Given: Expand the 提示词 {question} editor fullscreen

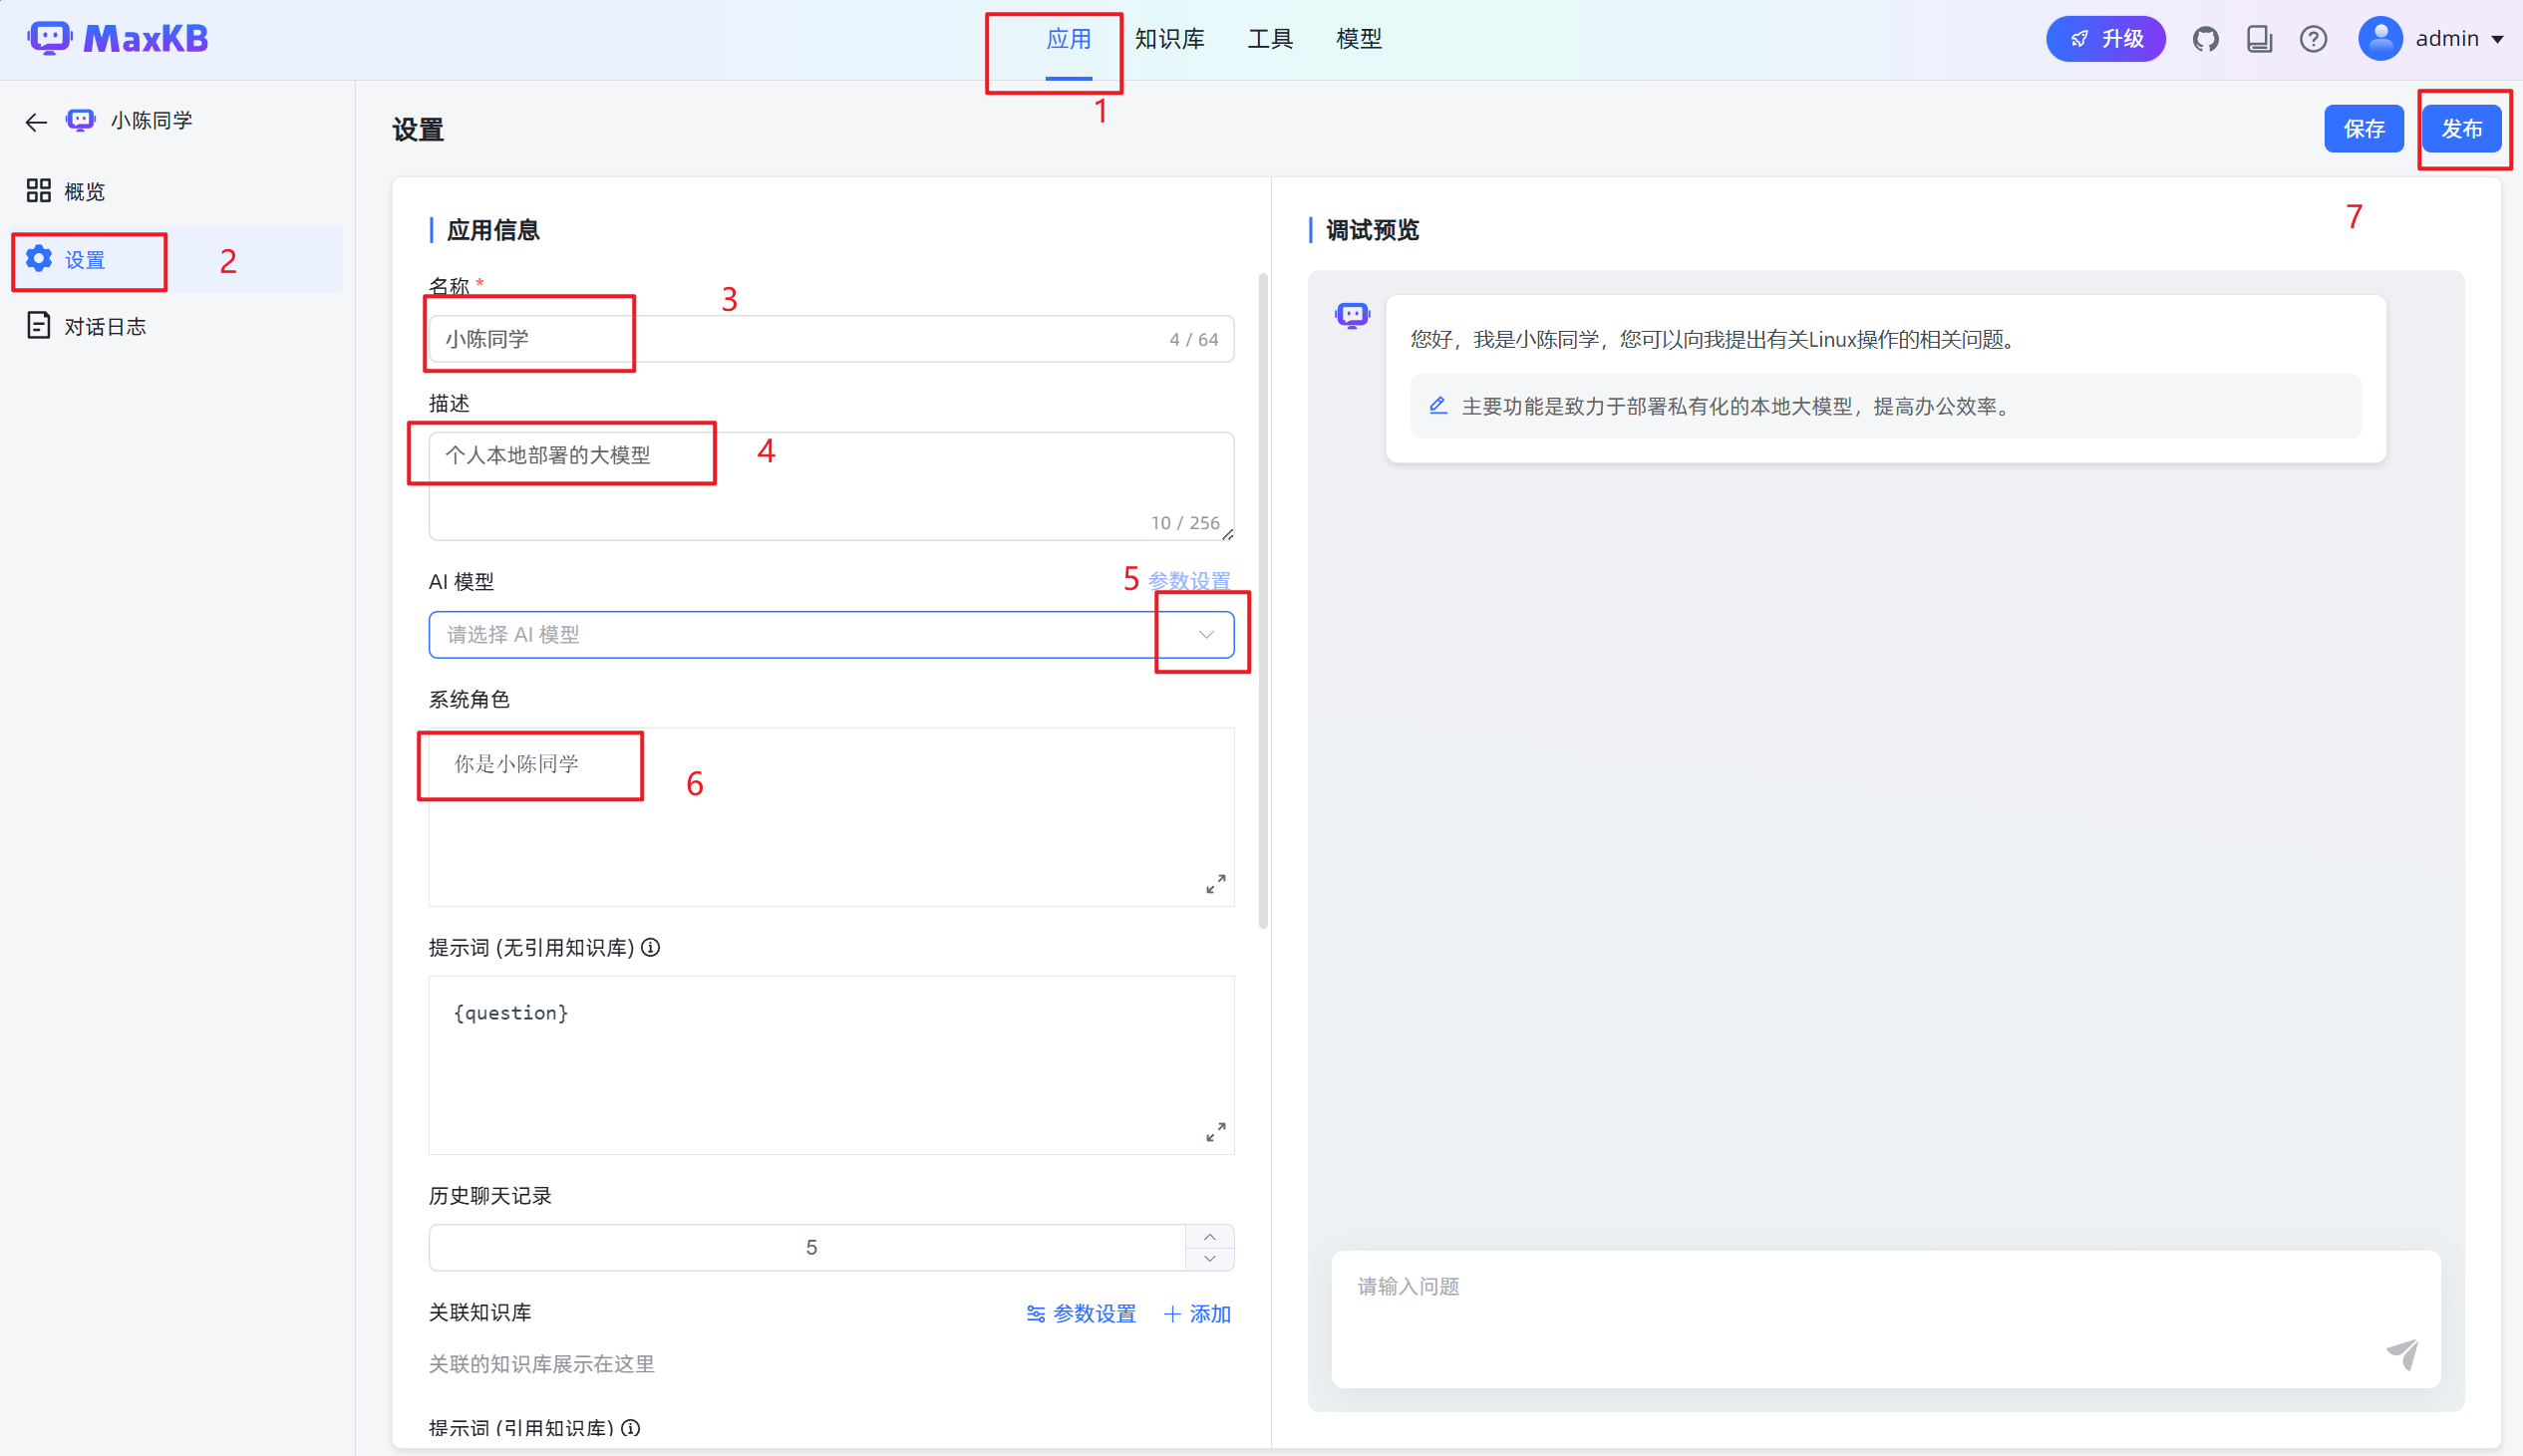Looking at the screenshot, I should click(1215, 1132).
